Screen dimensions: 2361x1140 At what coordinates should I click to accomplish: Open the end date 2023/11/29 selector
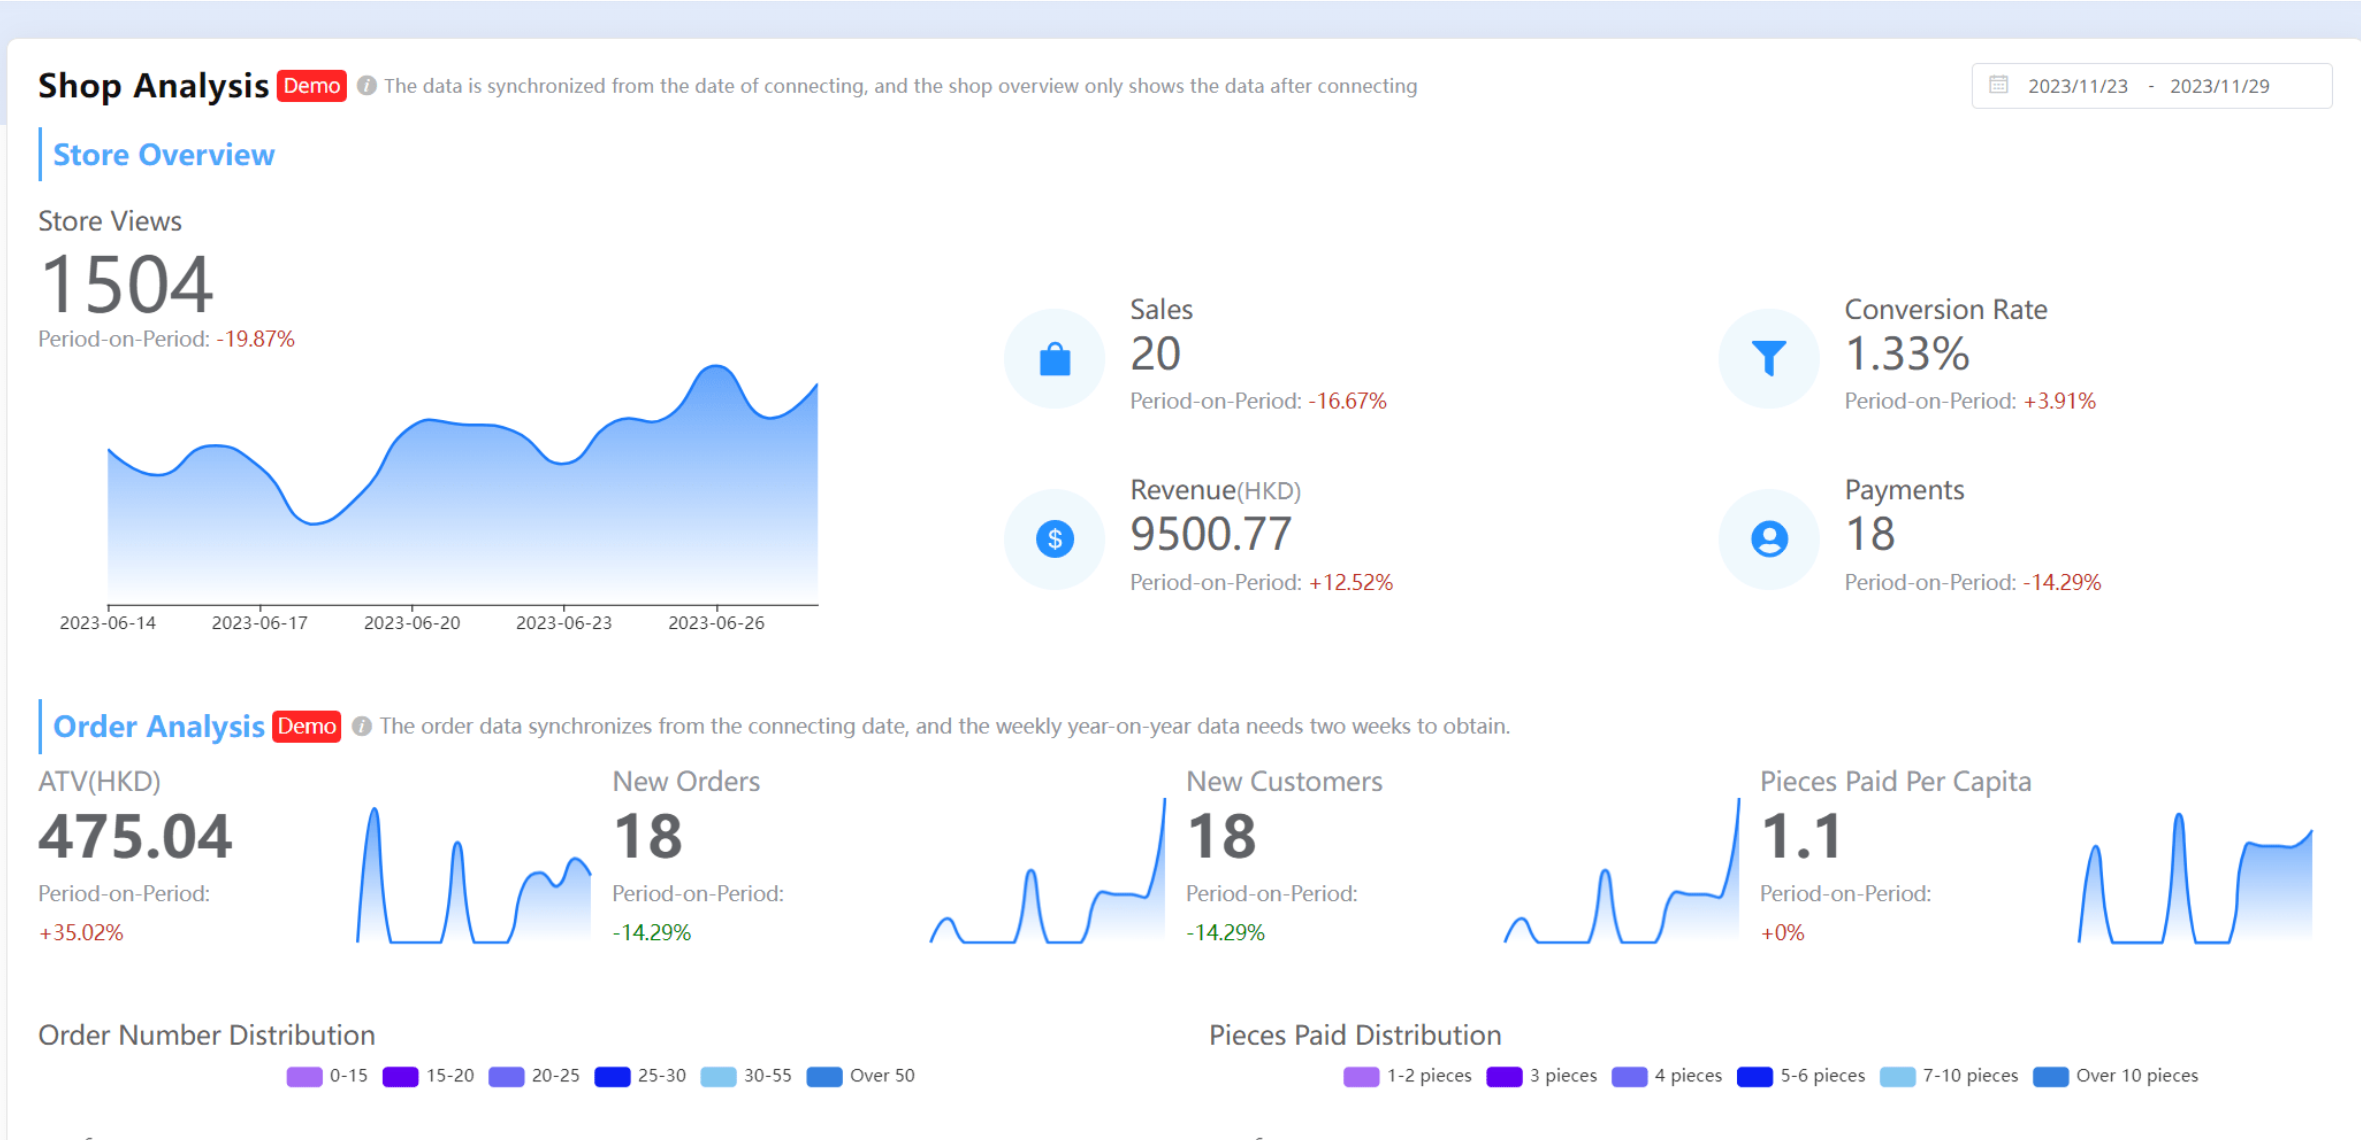tap(2218, 86)
